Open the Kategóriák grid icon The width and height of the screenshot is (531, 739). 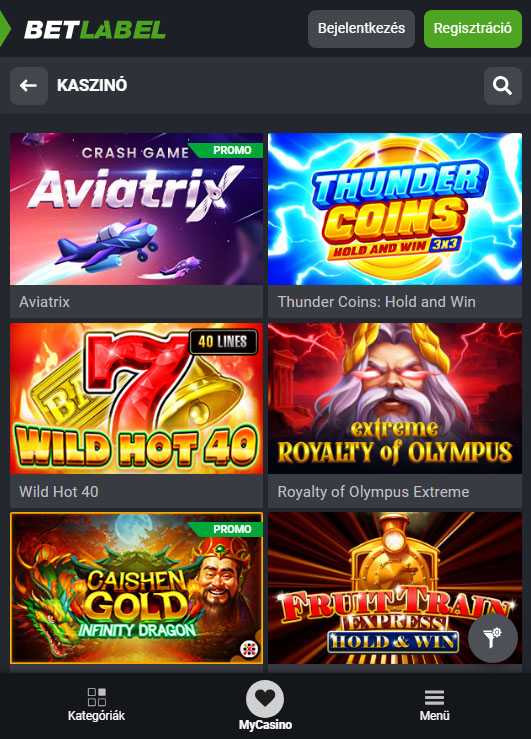click(97, 697)
